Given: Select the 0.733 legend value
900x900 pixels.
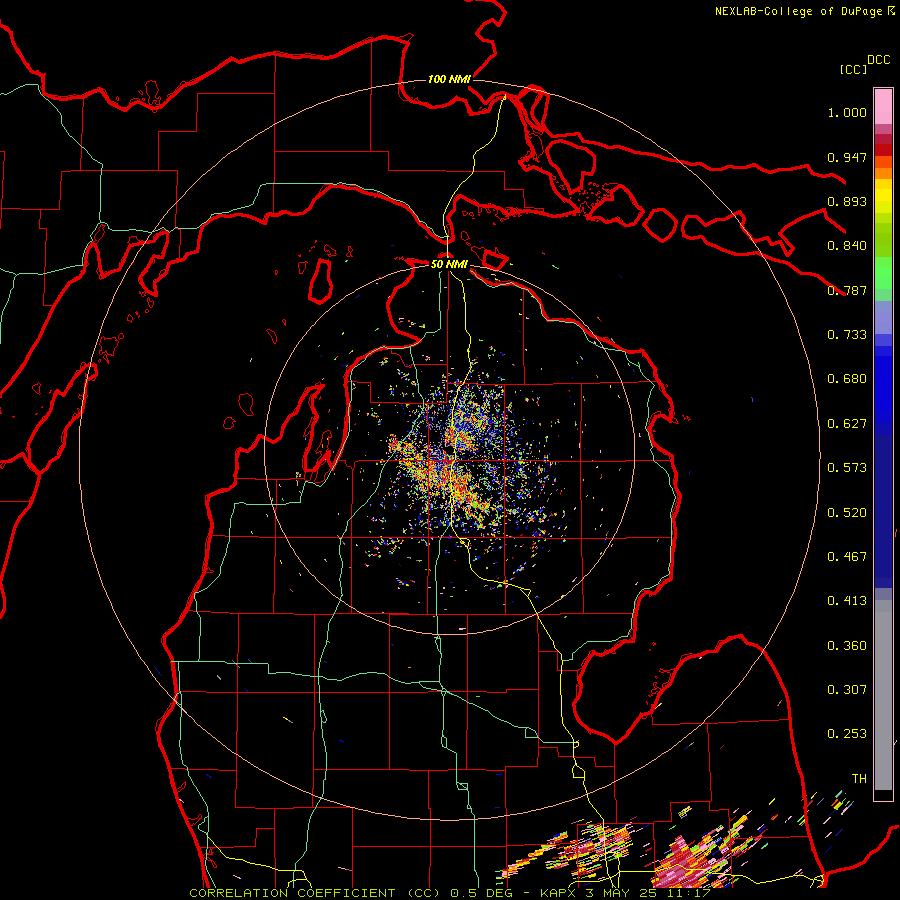Looking at the screenshot, I should (x=847, y=335).
